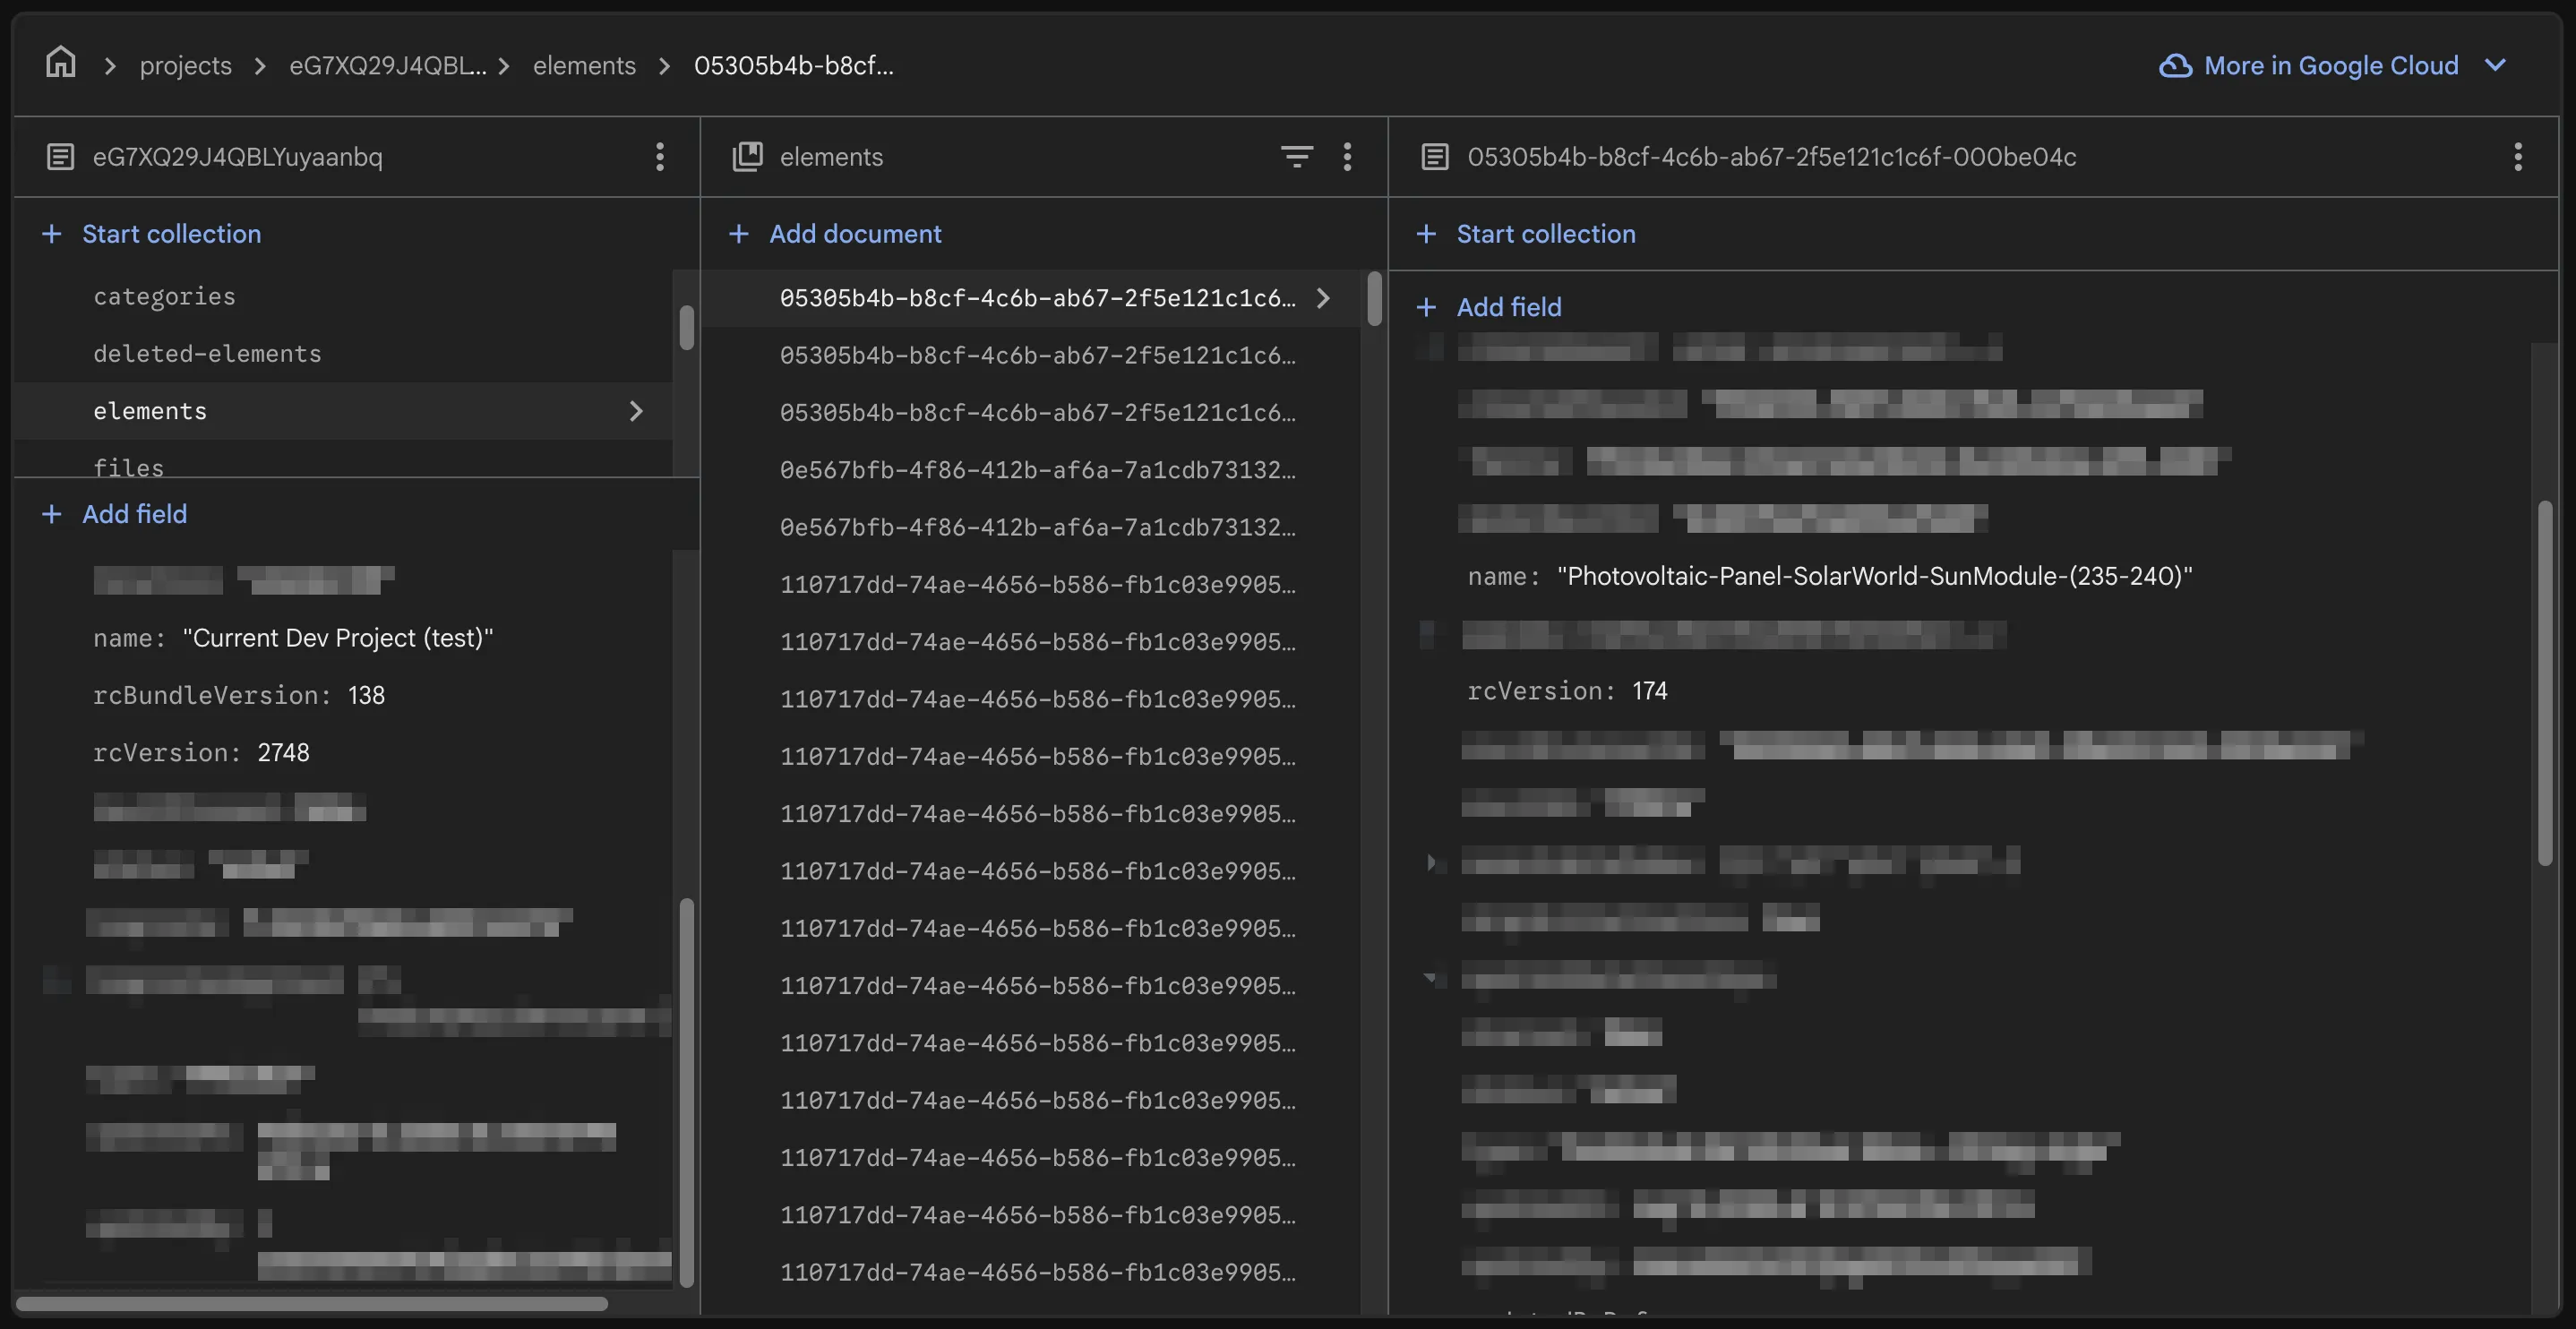Open the projects breadcrumb page
Screen dimensions: 2576x1329
point(185,65)
